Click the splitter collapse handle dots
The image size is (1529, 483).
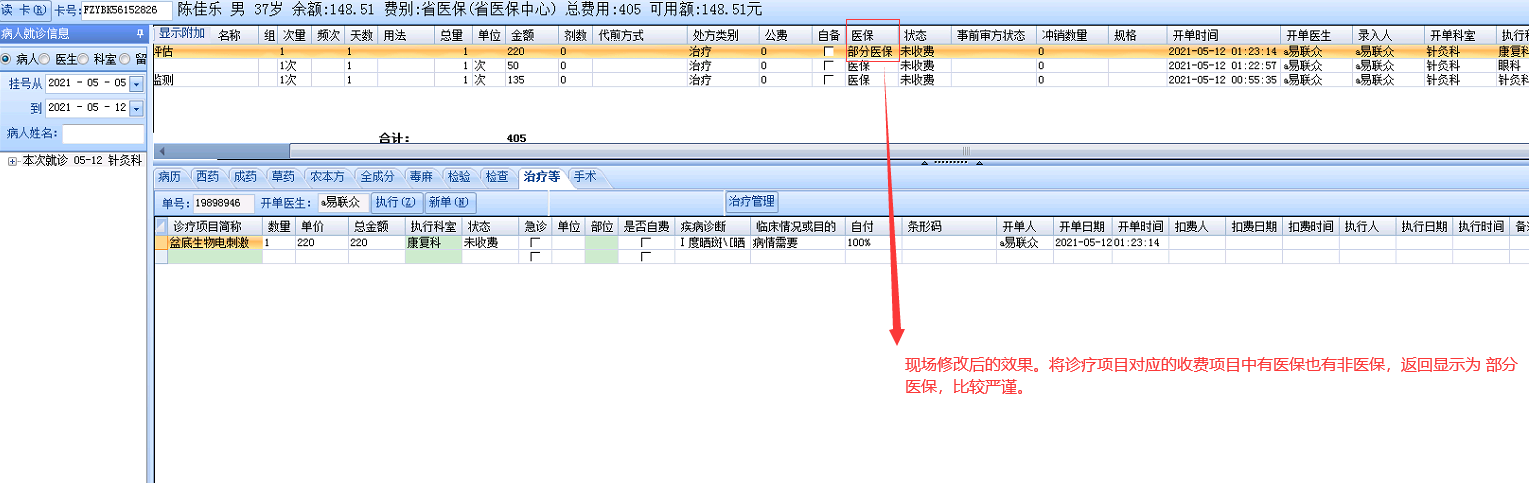(x=950, y=162)
